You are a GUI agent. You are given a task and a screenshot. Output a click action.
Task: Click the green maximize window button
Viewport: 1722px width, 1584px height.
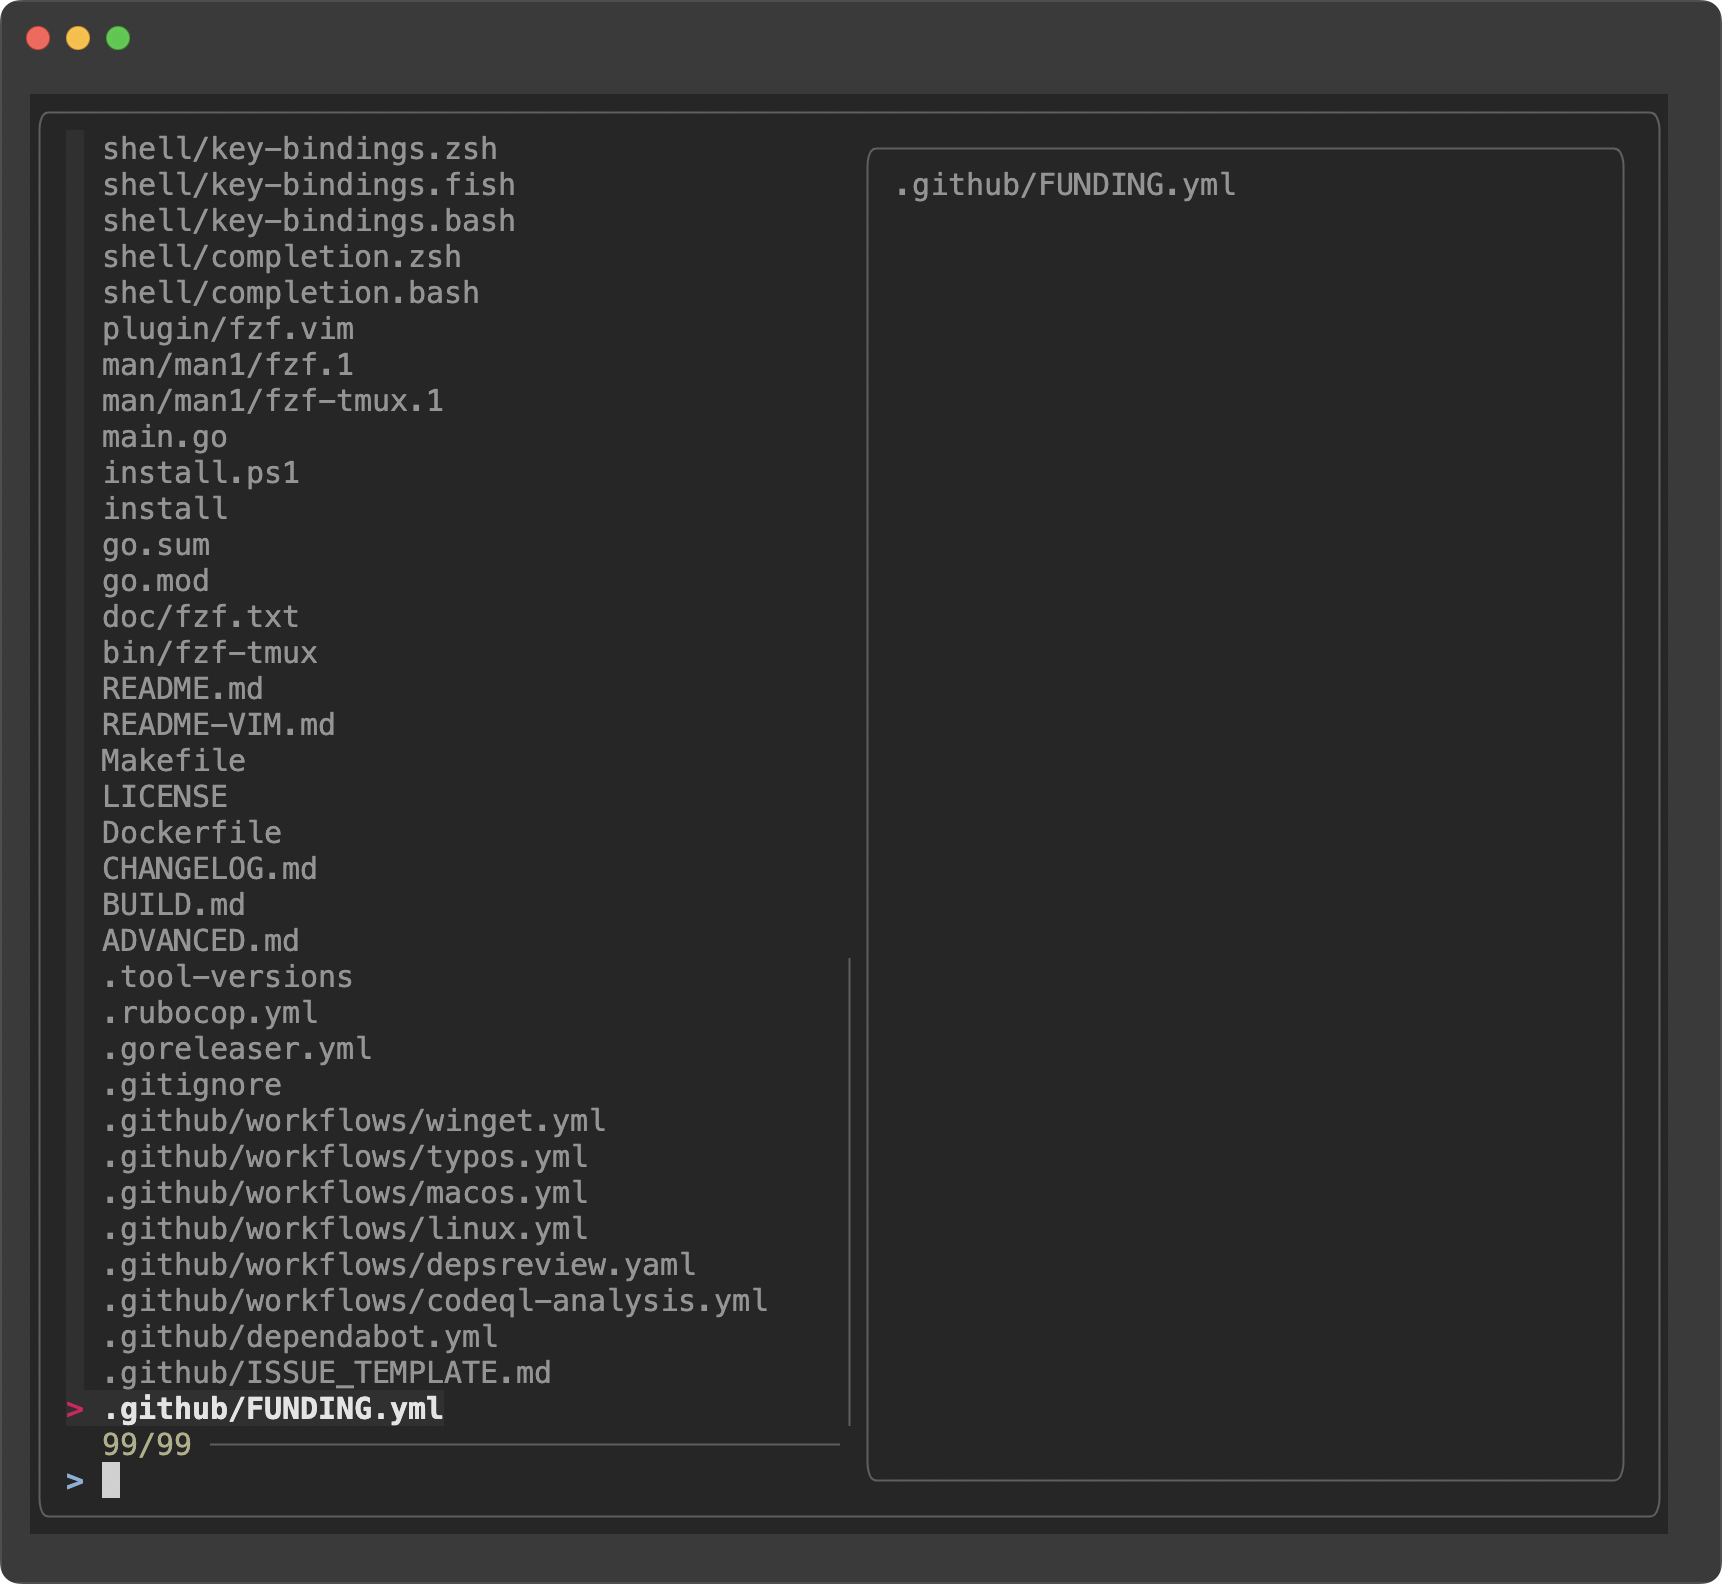coord(118,38)
